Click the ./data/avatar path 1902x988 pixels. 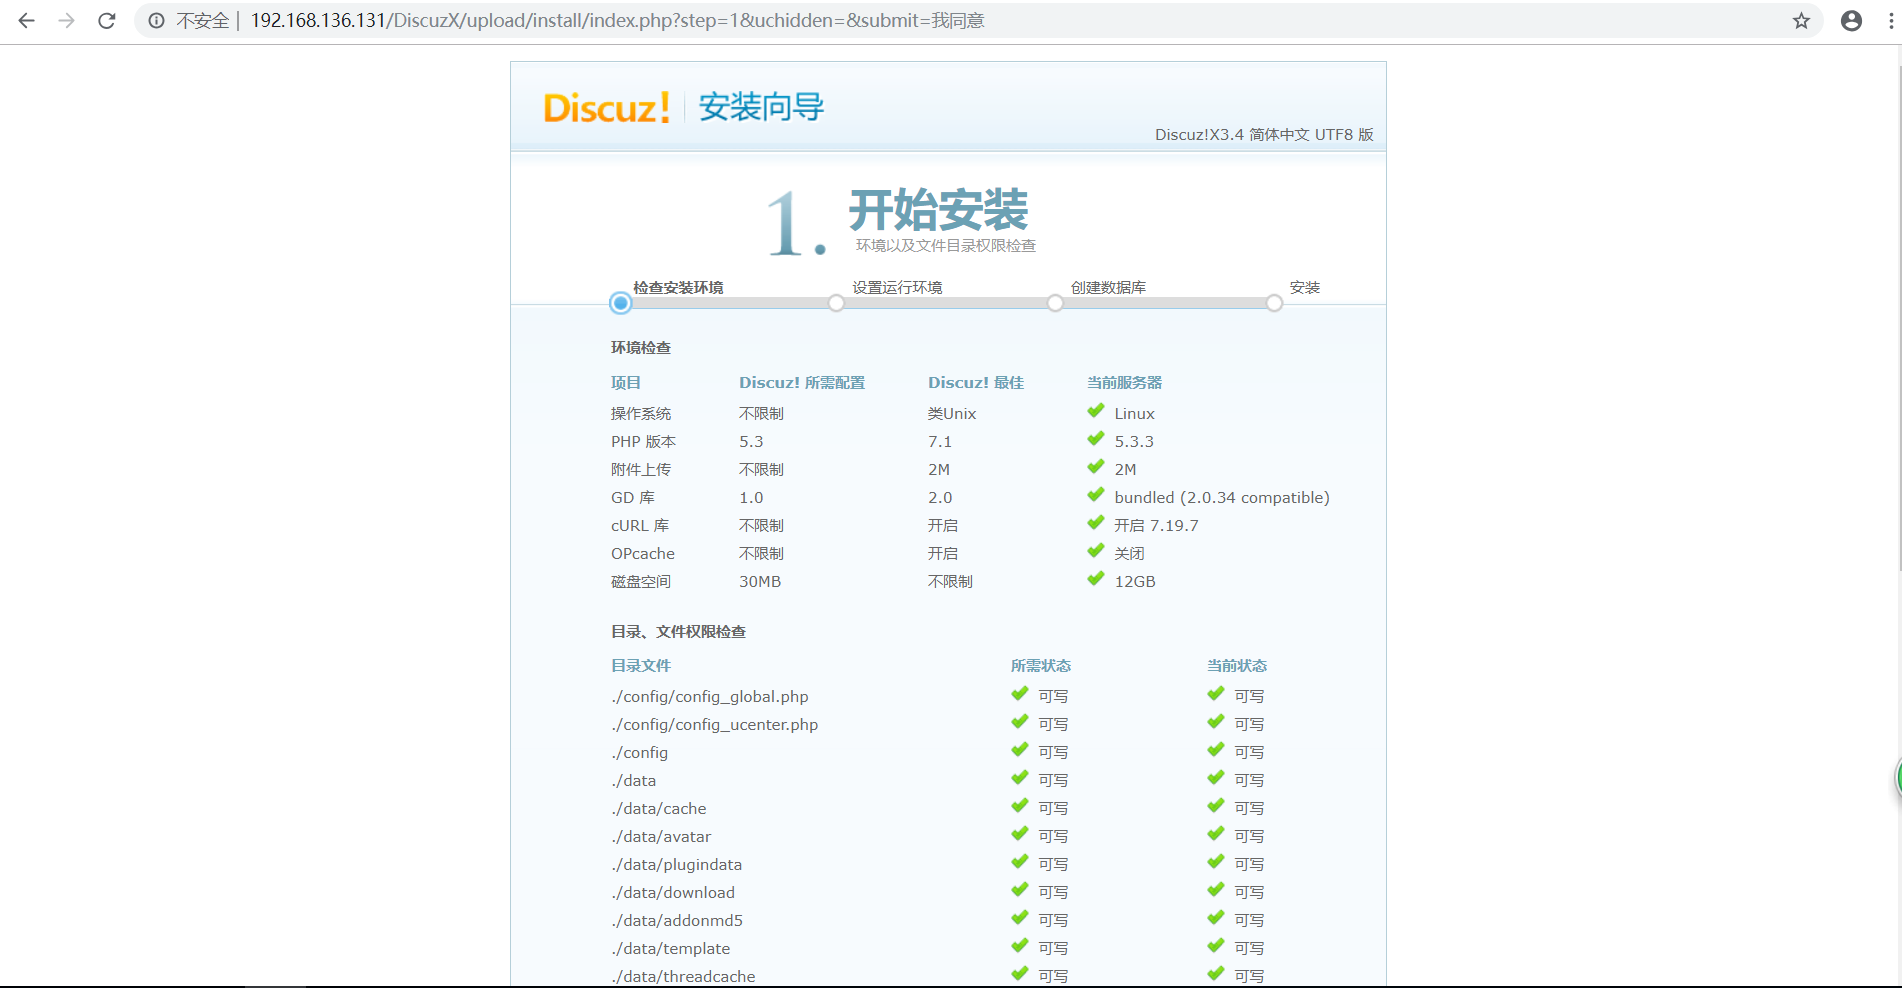point(661,836)
